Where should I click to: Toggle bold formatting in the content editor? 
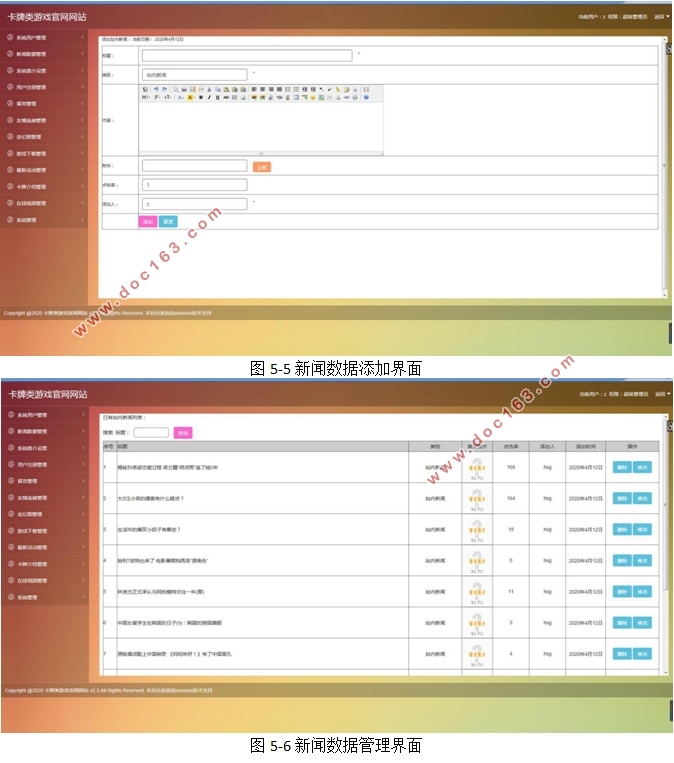tap(200, 98)
